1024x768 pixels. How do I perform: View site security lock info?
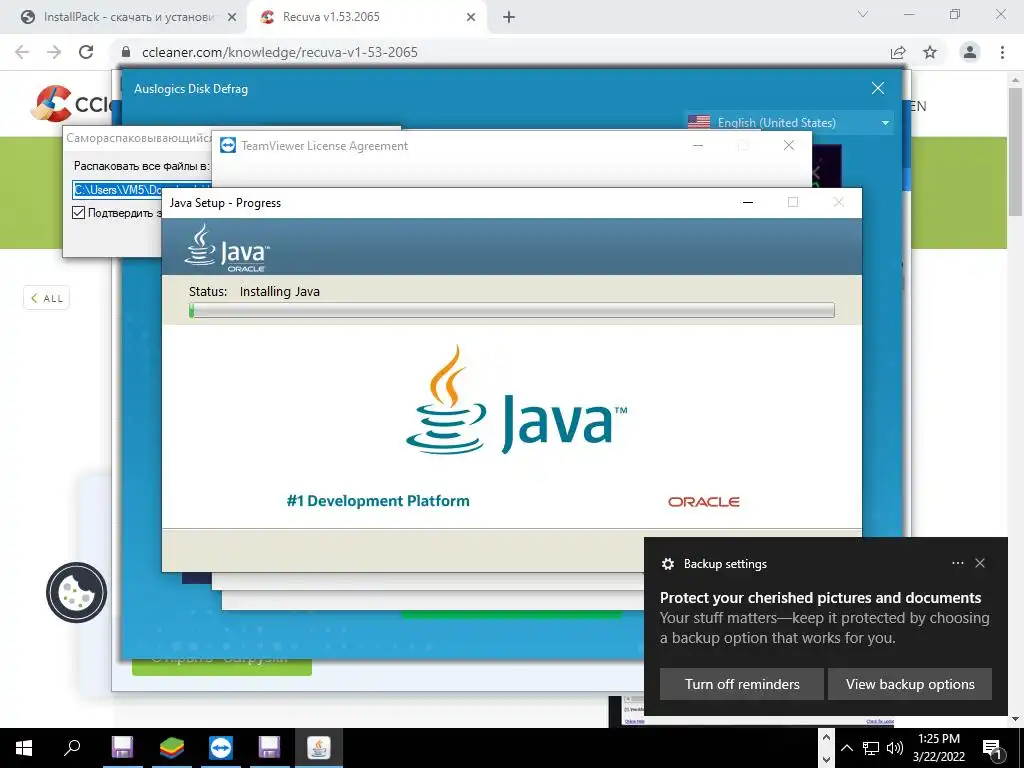[x=127, y=52]
